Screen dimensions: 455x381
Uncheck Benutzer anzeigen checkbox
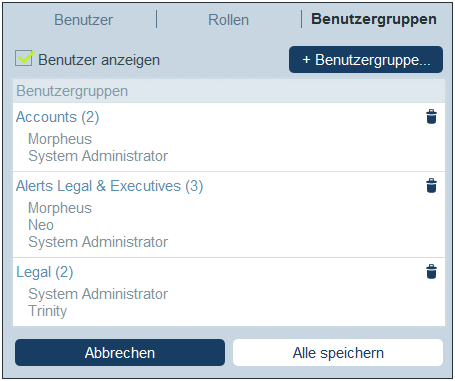[x=24, y=58]
